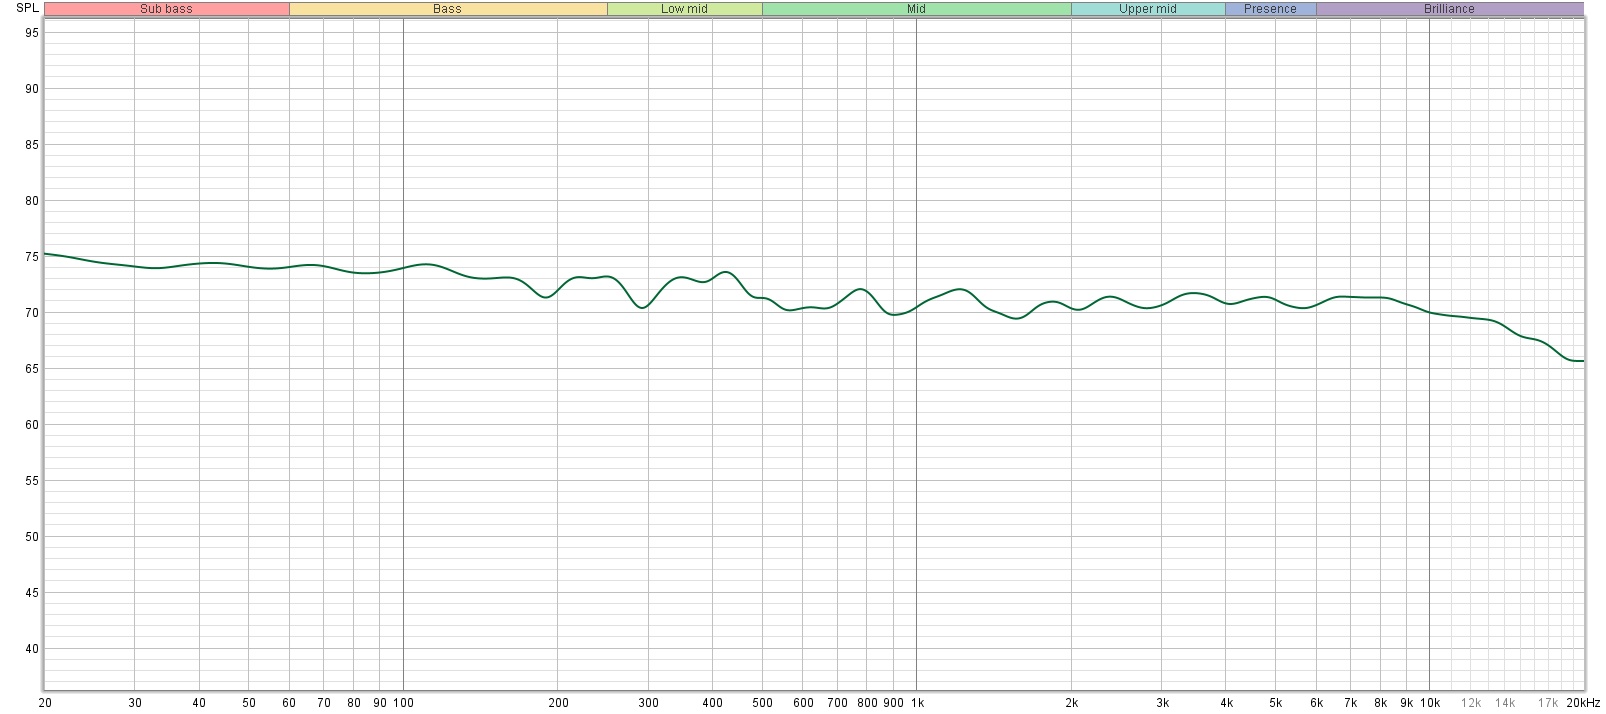Click the 1k frequency label
This screenshot has height=714, width=1606.
click(x=916, y=703)
